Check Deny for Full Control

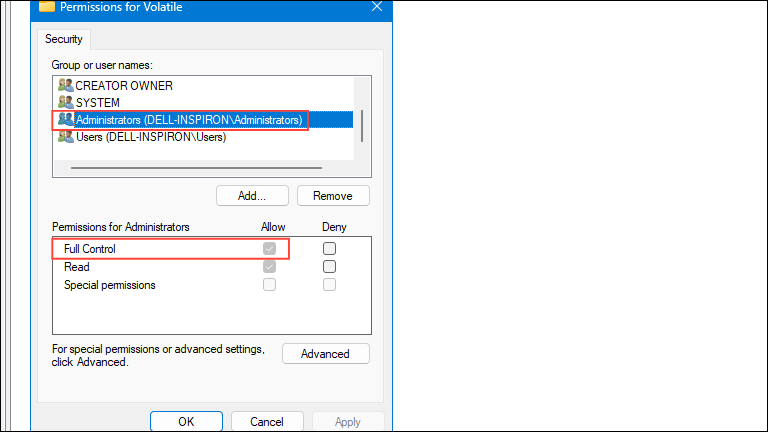point(330,249)
